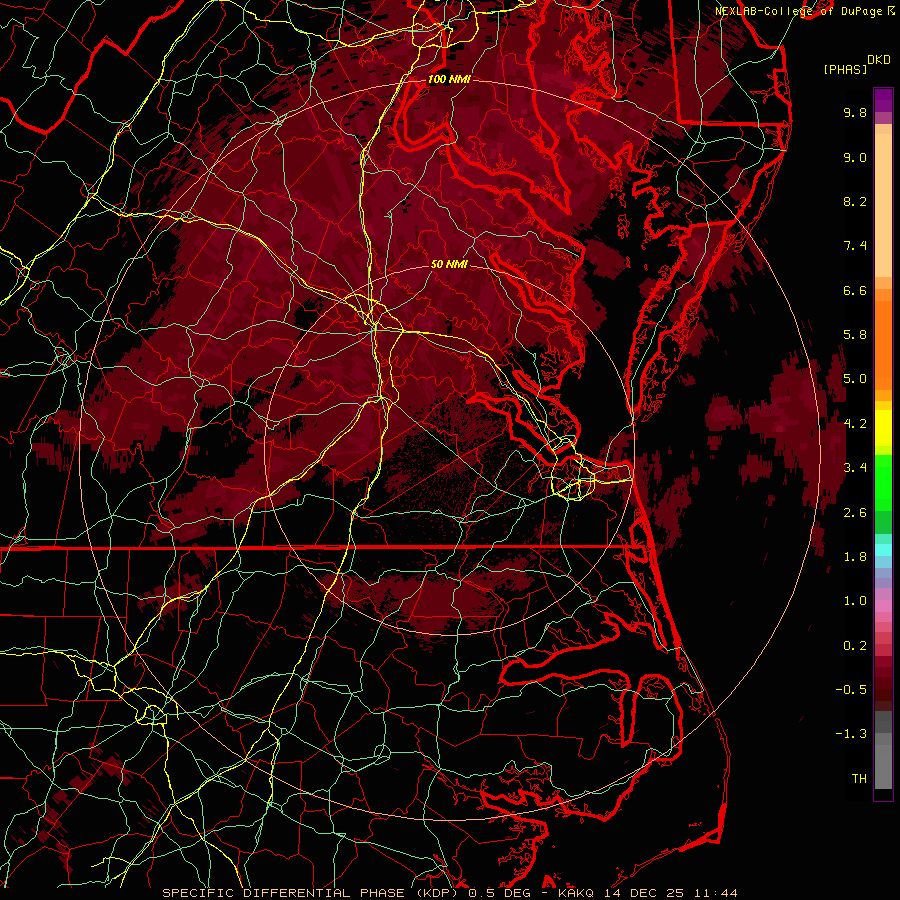900x900 pixels.
Task: Click the 1.8 scale value
Action: (x=855, y=557)
